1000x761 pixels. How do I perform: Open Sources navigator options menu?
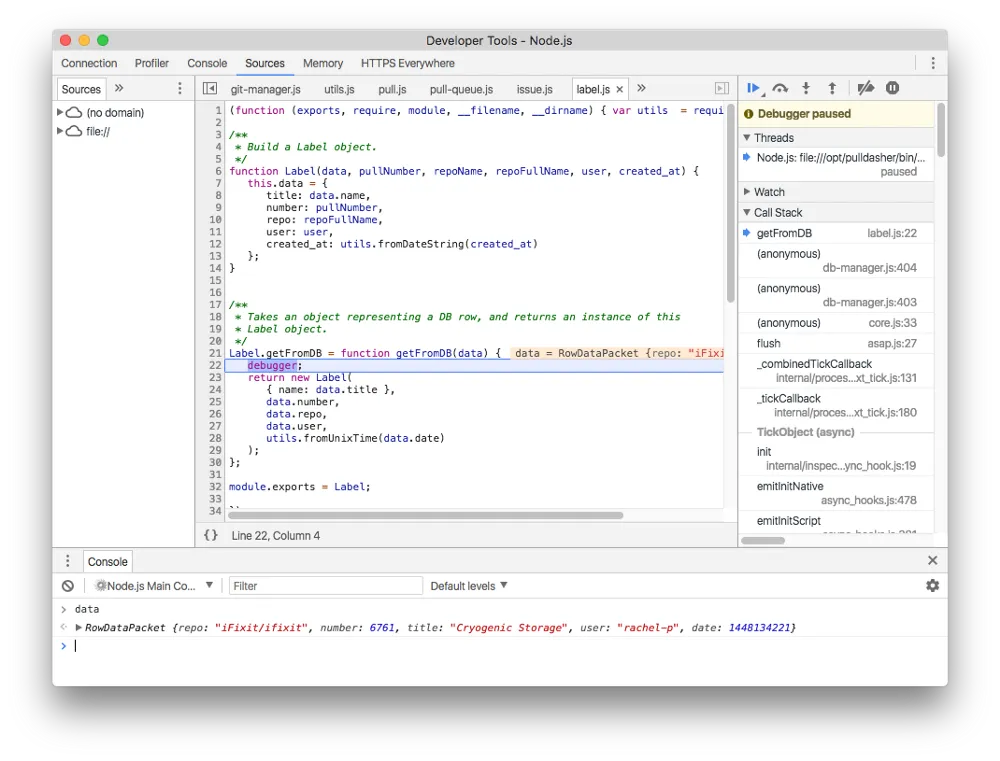pos(179,89)
